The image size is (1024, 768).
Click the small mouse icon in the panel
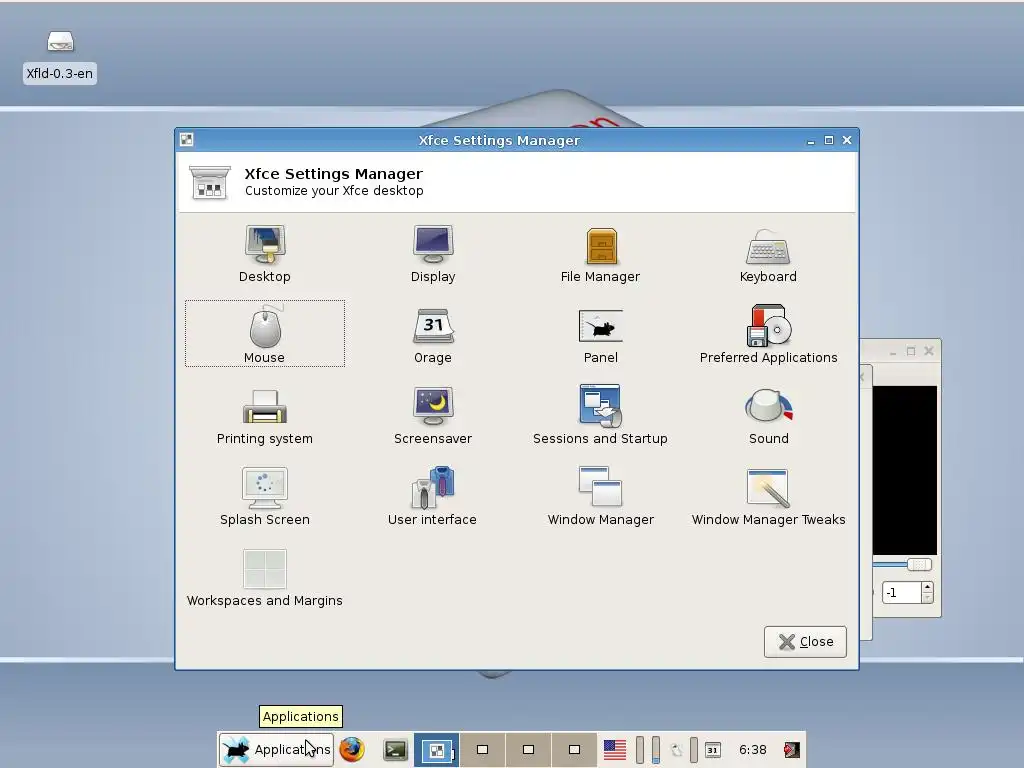click(677, 750)
